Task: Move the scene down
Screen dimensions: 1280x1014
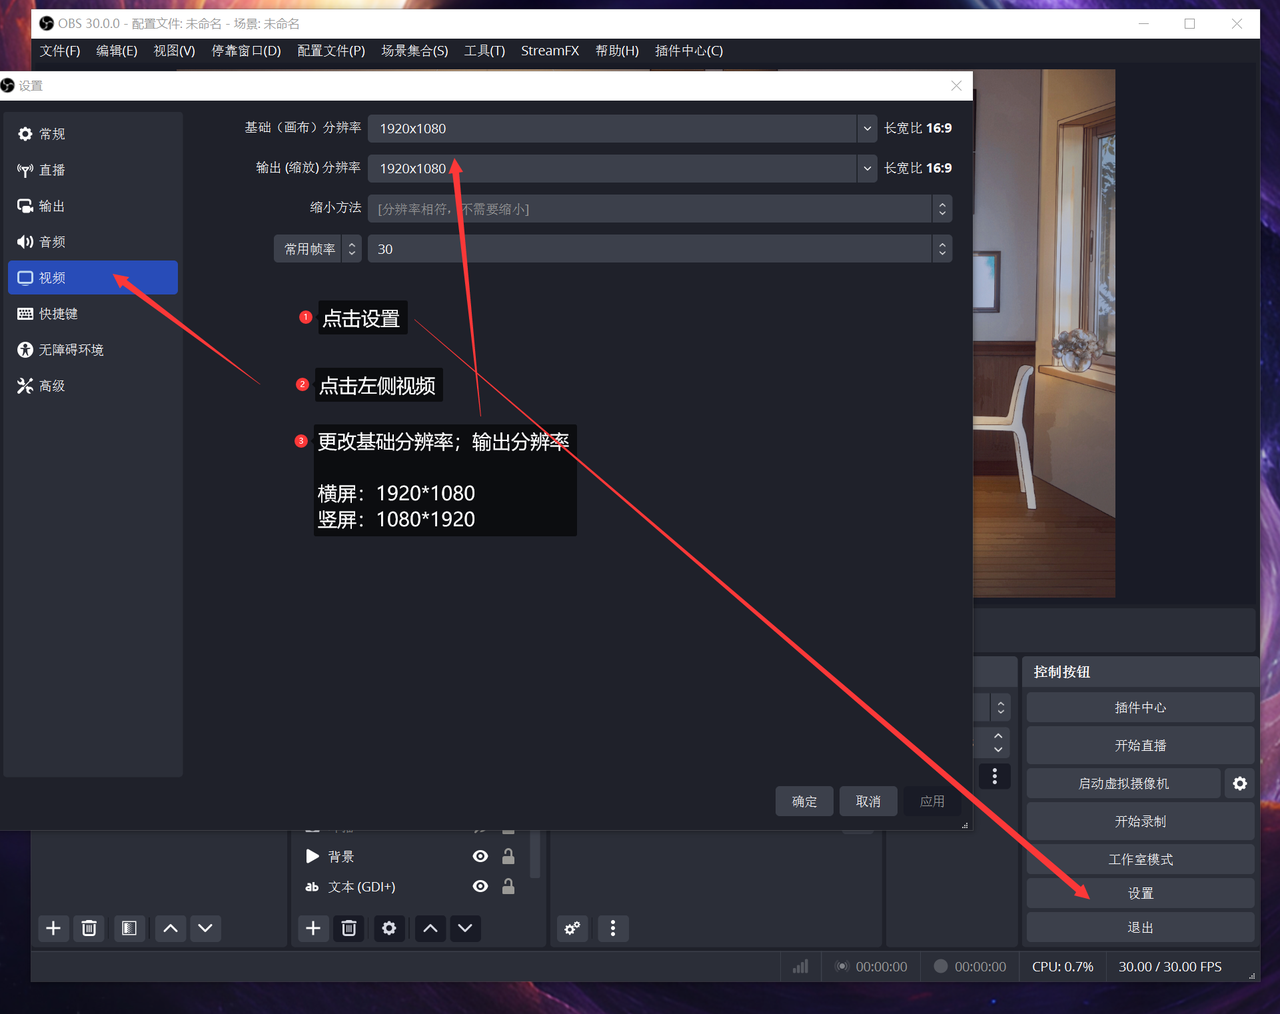Action: pyautogui.click(x=205, y=928)
